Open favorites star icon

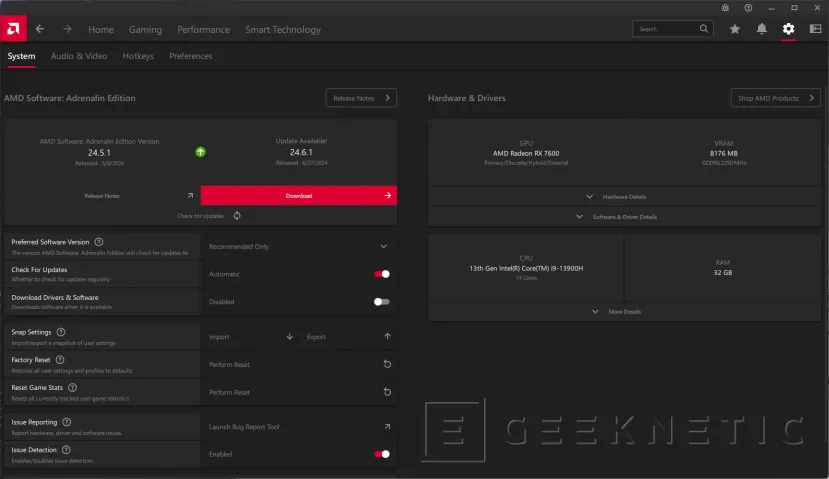735,29
